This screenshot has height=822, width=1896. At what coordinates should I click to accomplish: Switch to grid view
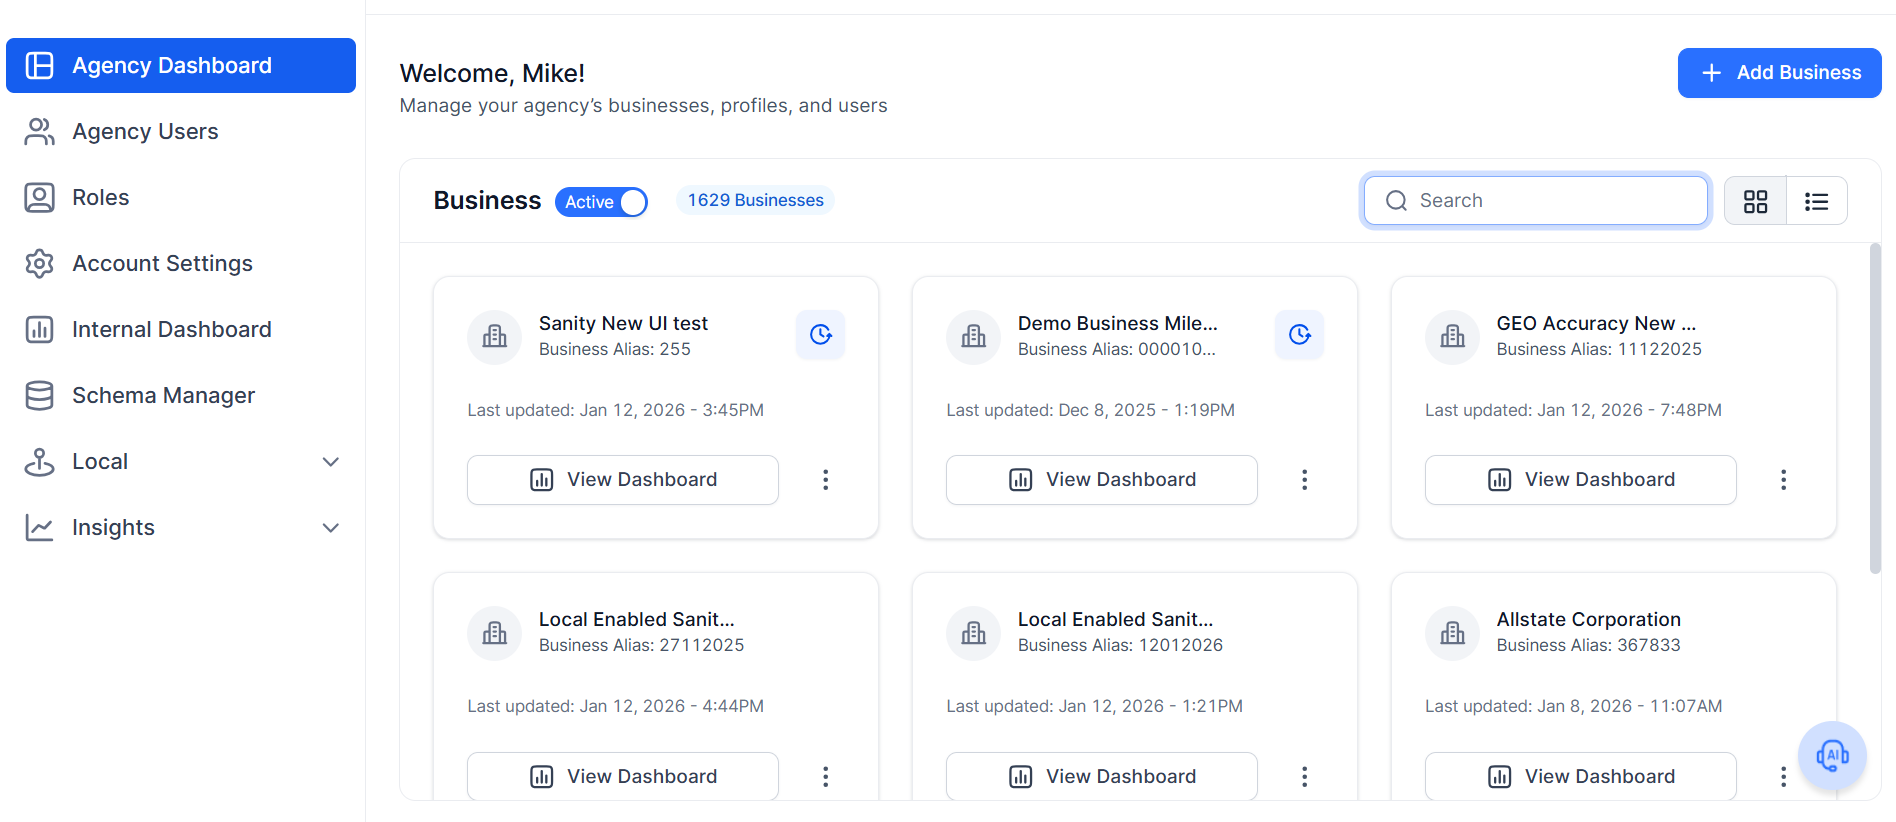pos(1755,201)
